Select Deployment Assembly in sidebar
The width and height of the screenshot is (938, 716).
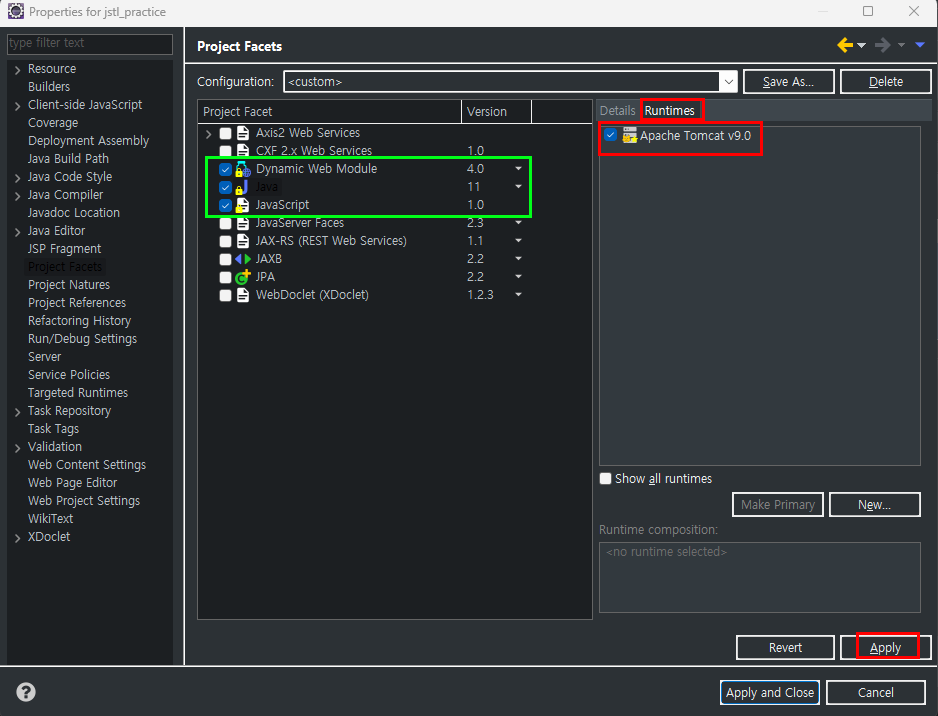coord(89,141)
